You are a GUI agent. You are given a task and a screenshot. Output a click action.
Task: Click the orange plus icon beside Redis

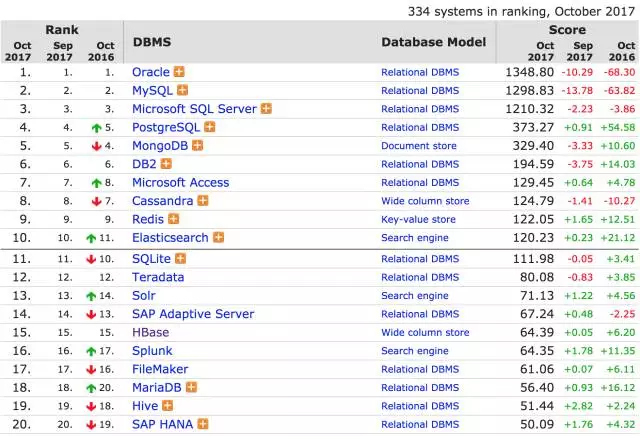(173, 219)
